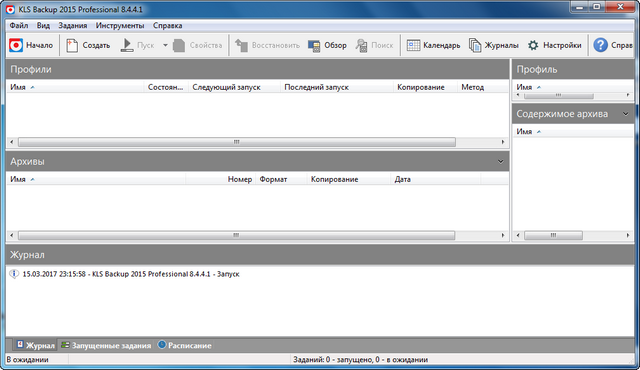Viewport: 640px width, 370px height.
Task: Sort archives by Дата column
Action: point(435,179)
